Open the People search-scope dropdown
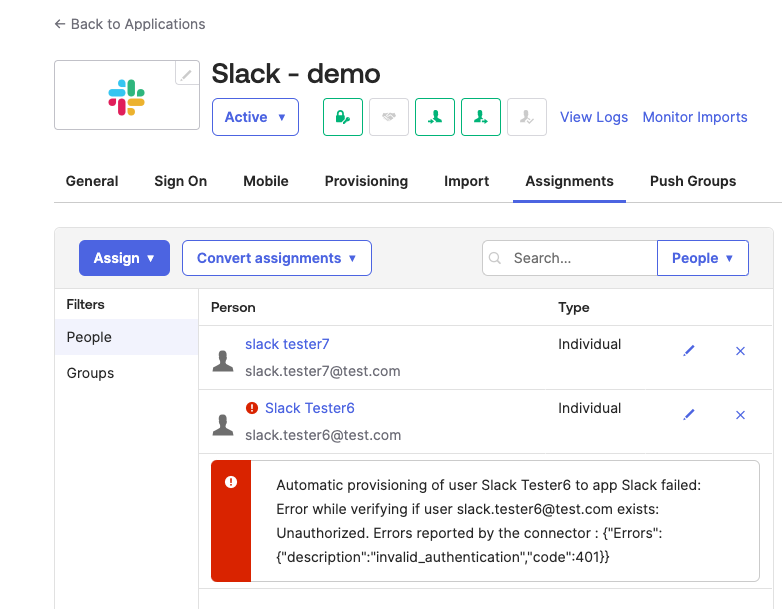This screenshot has height=609, width=782. pos(703,258)
